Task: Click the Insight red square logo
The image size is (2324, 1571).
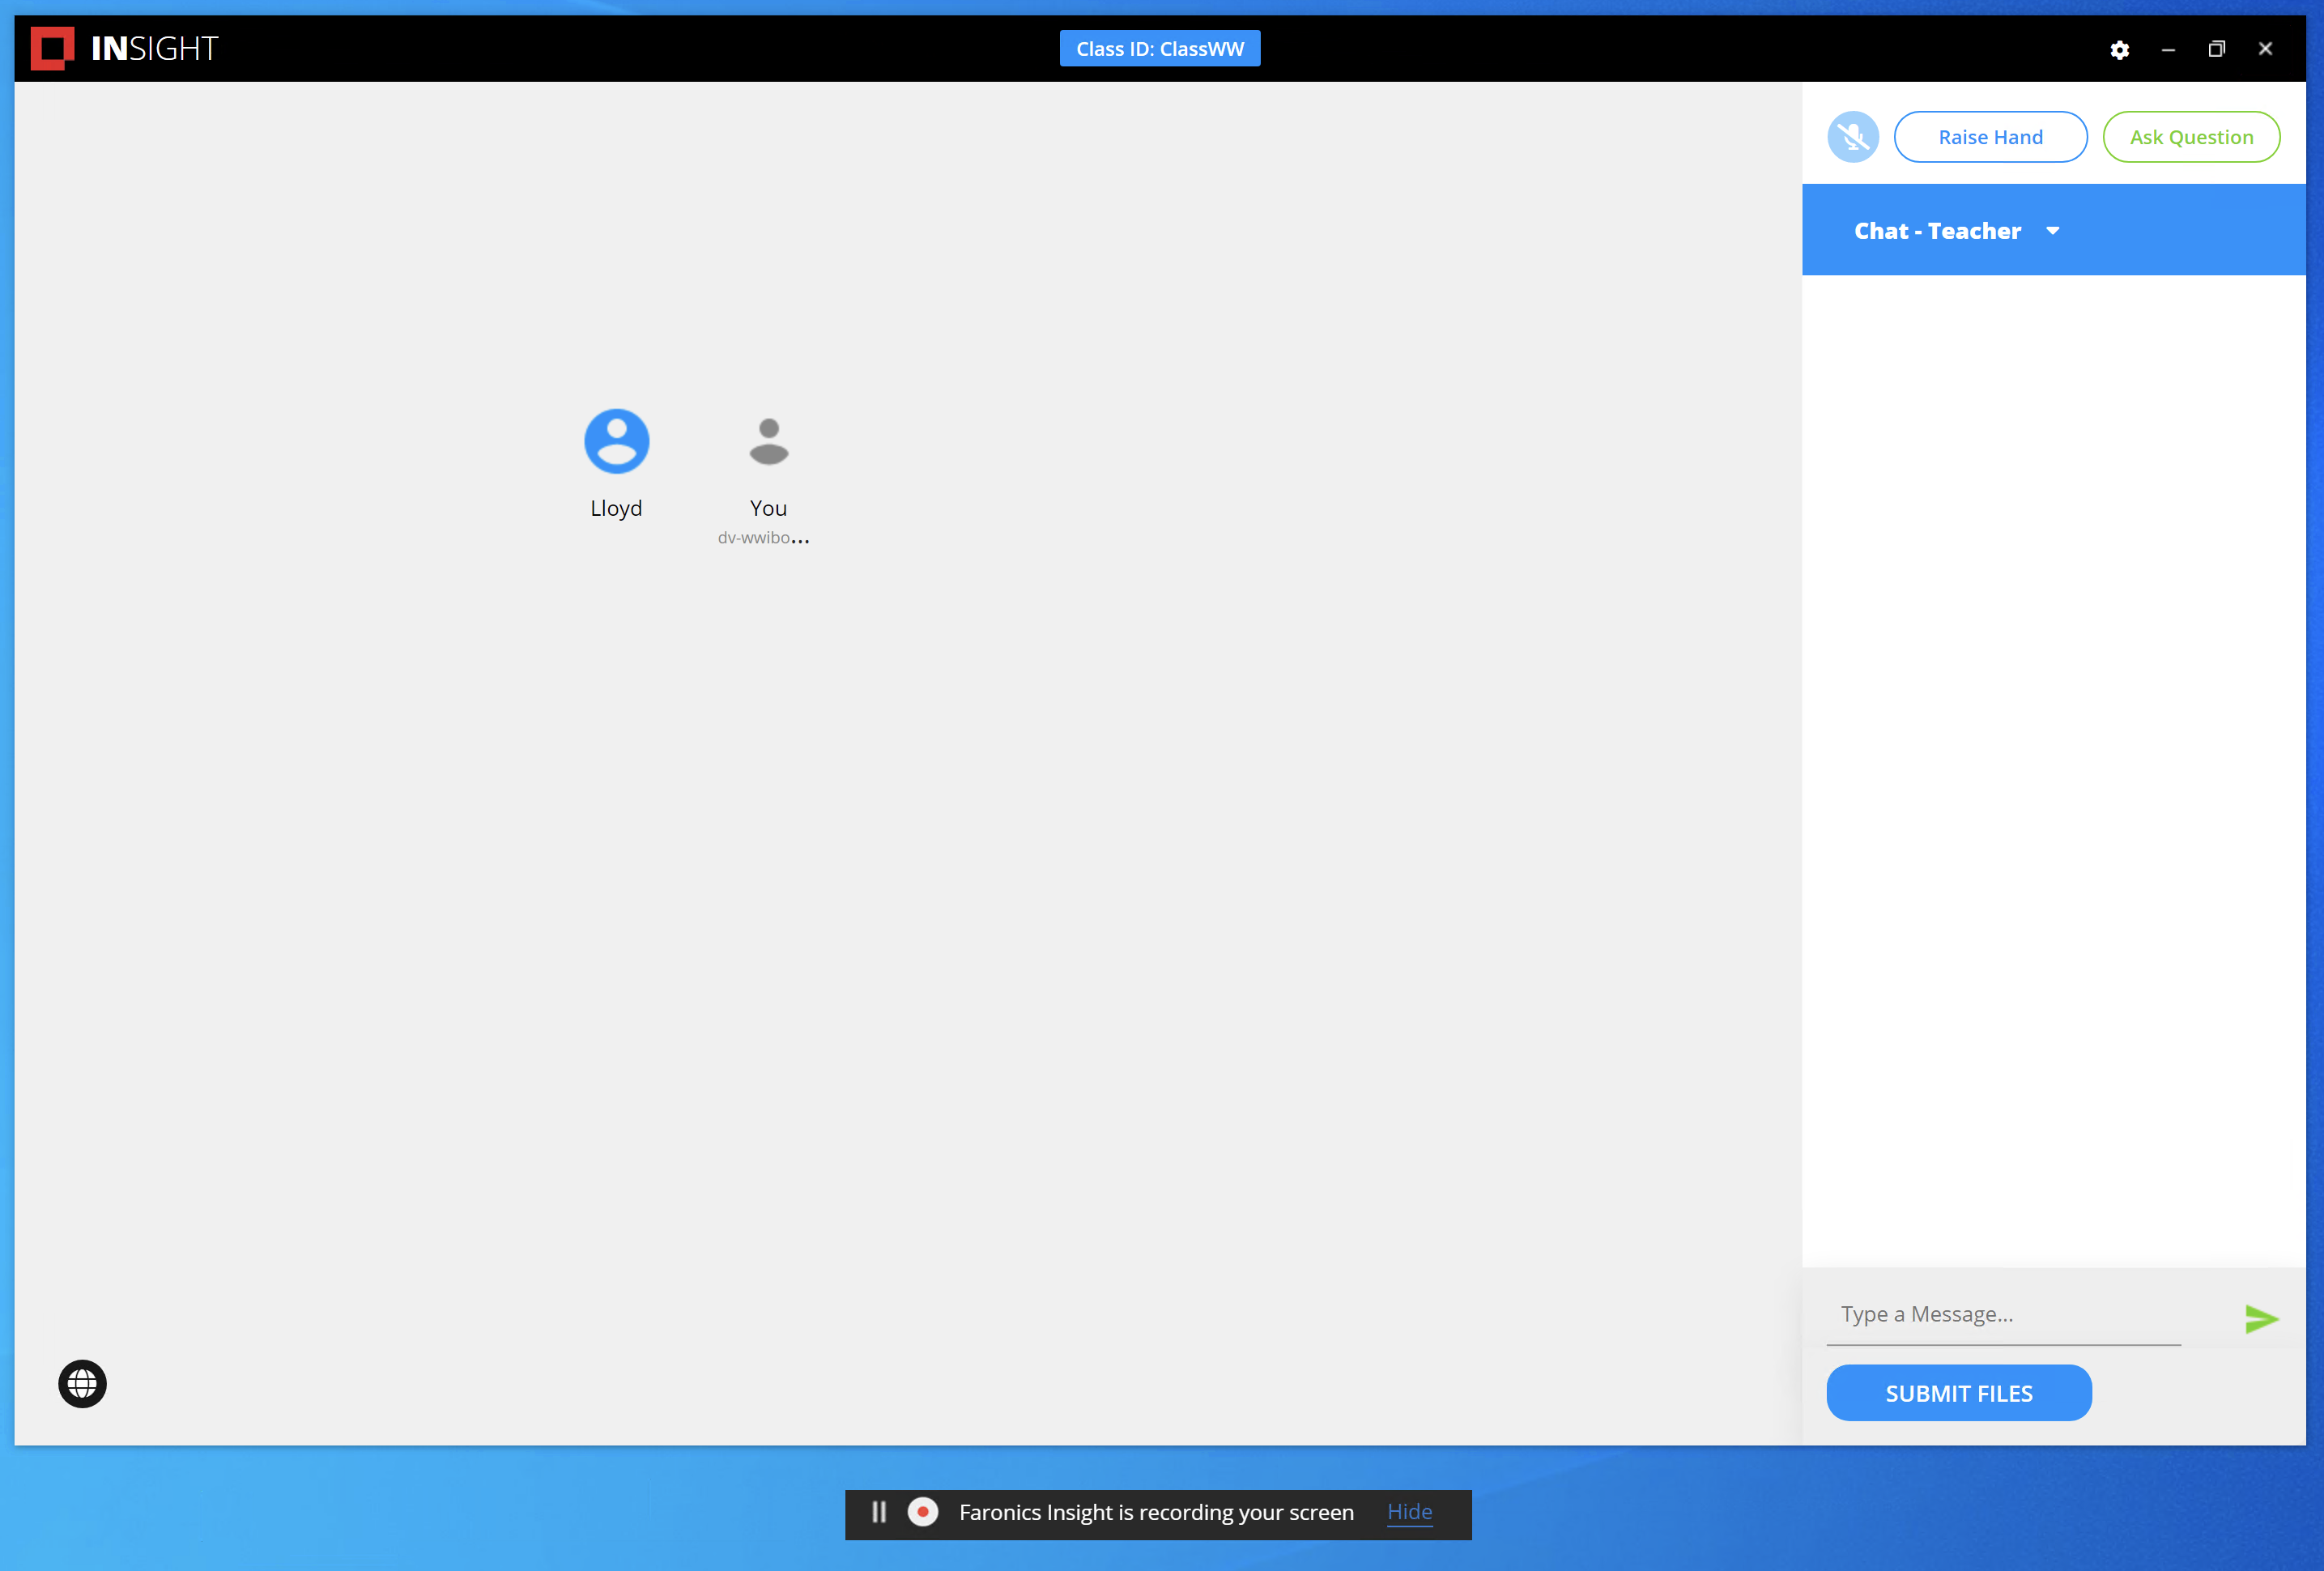Action: point(52,48)
